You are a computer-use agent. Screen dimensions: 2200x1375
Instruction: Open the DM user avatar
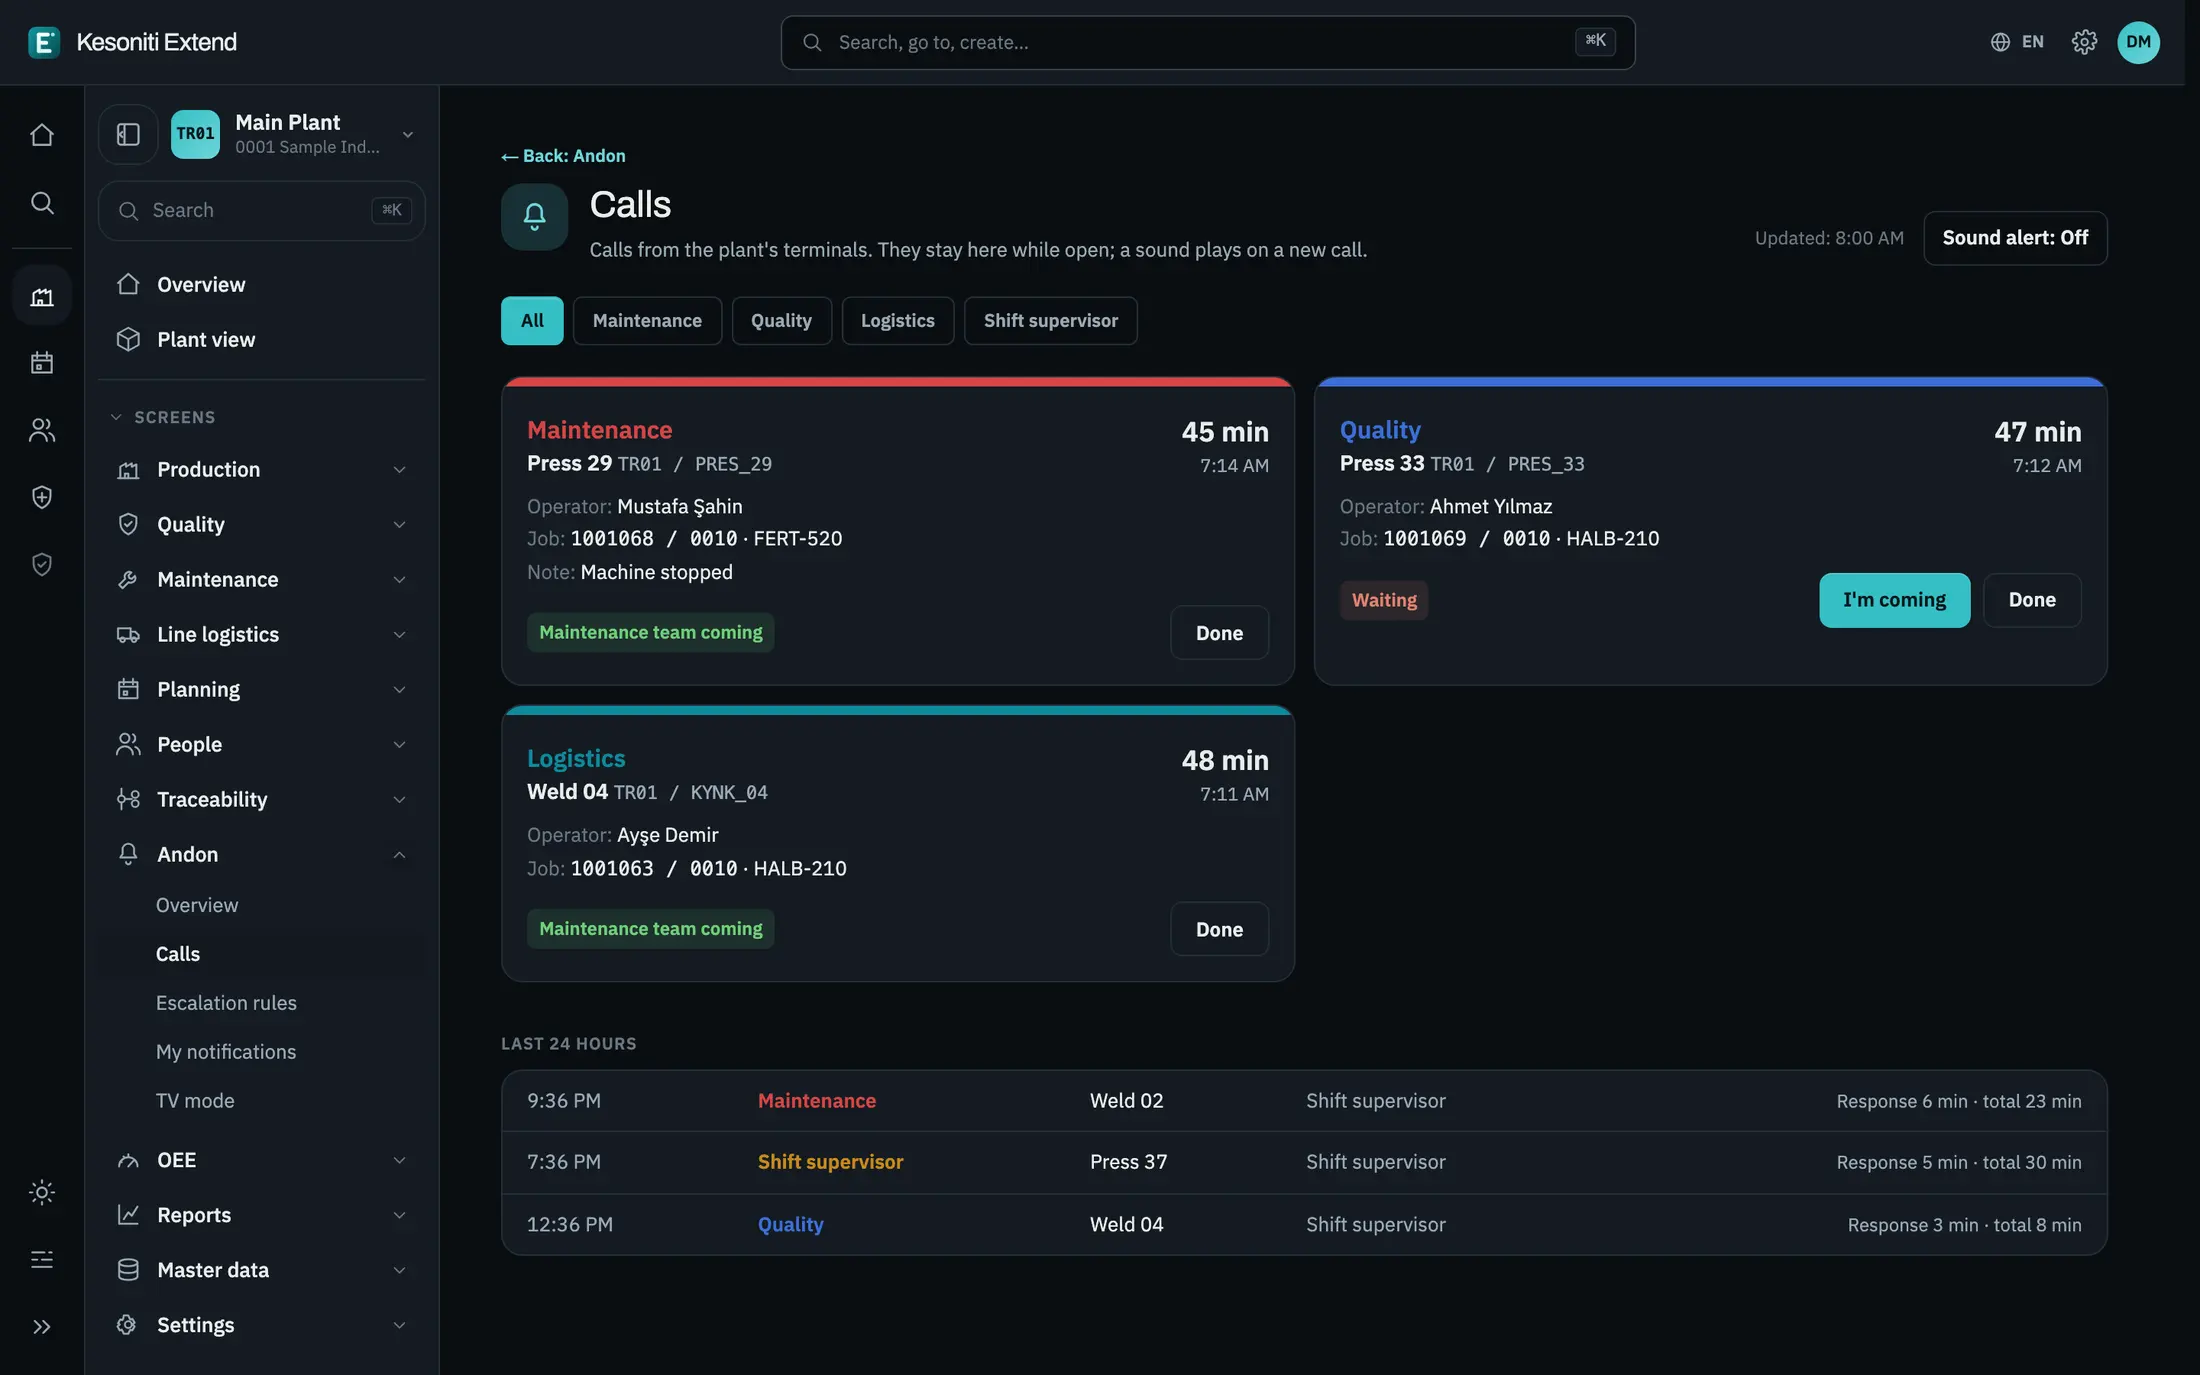pyautogui.click(x=2138, y=42)
